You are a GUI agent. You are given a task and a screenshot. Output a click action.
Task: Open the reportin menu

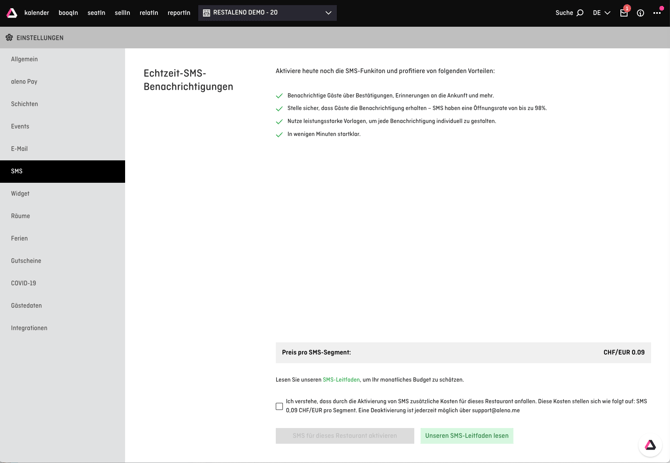pyautogui.click(x=179, y=13)
